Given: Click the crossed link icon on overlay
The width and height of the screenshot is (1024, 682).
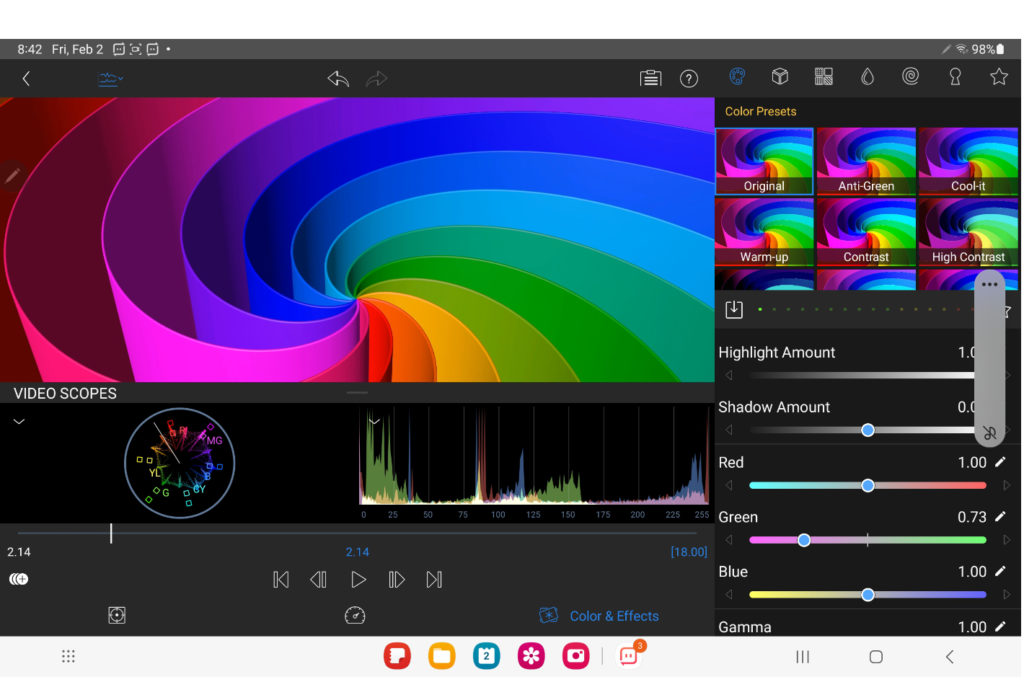Looking at the screenshot, I should (989, 432).
